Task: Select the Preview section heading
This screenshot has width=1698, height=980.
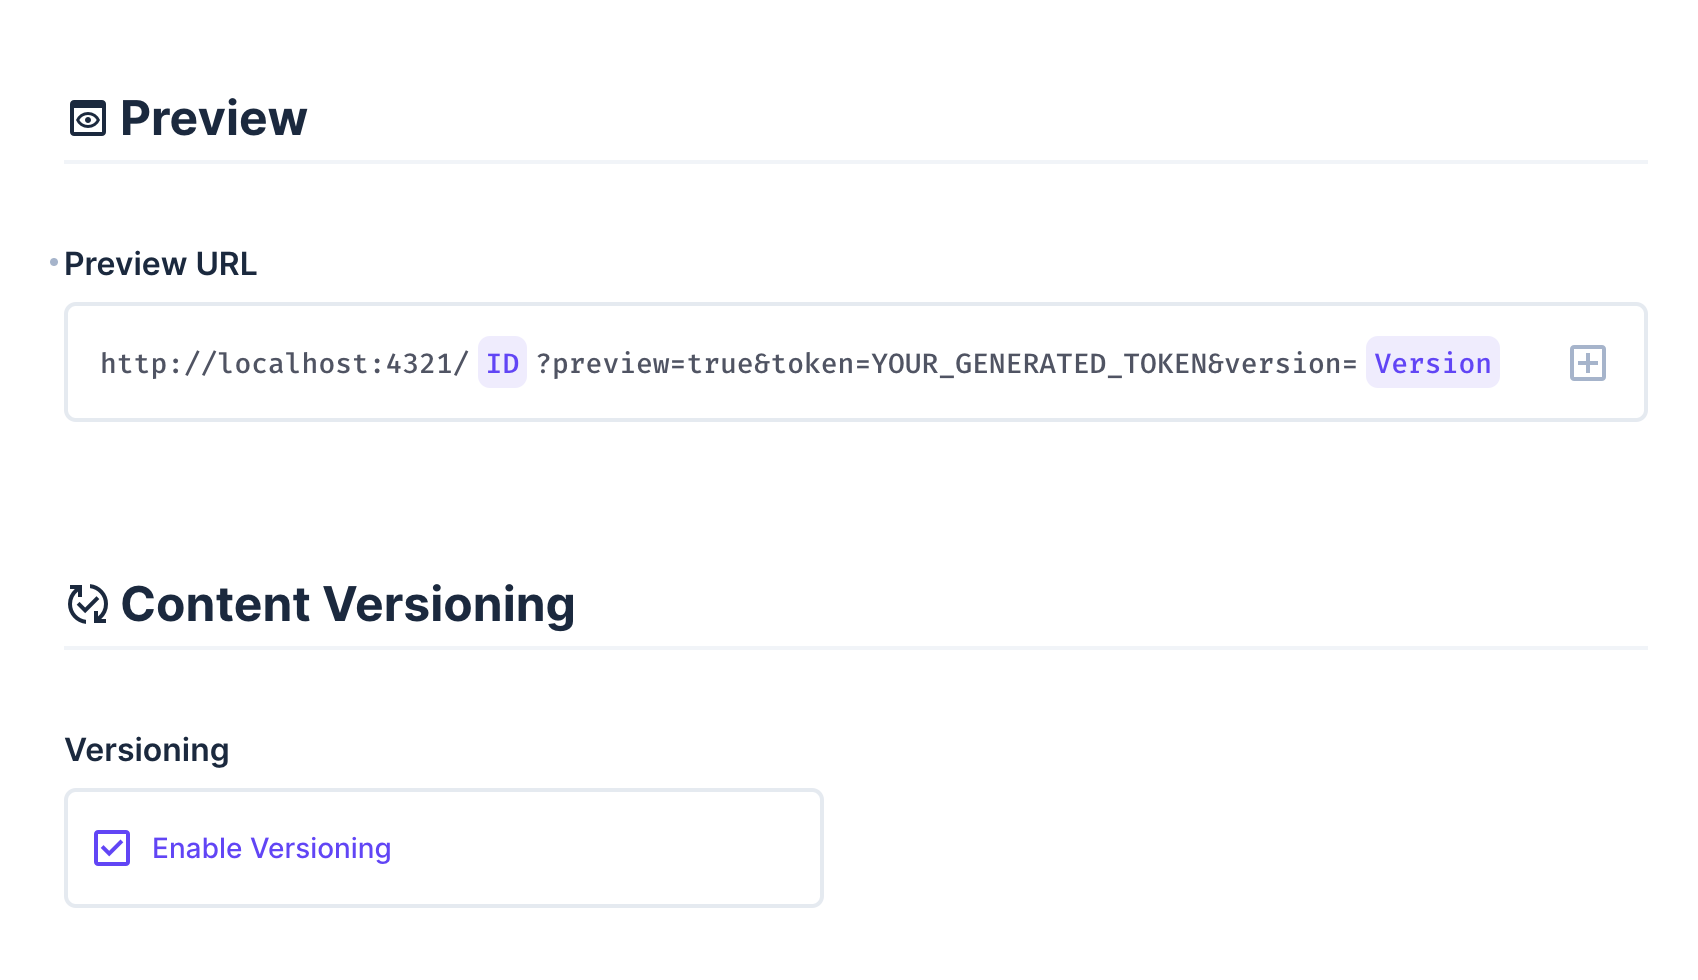Action: [x=213, y=117]
